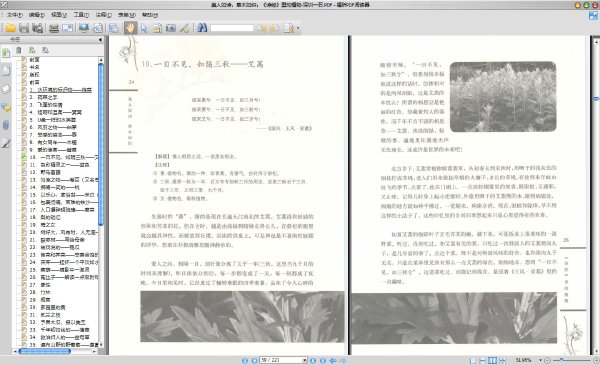Viewport: 600px width, 365px height.
Task: Open the Comments side panel icon
Action: point(6,107)
